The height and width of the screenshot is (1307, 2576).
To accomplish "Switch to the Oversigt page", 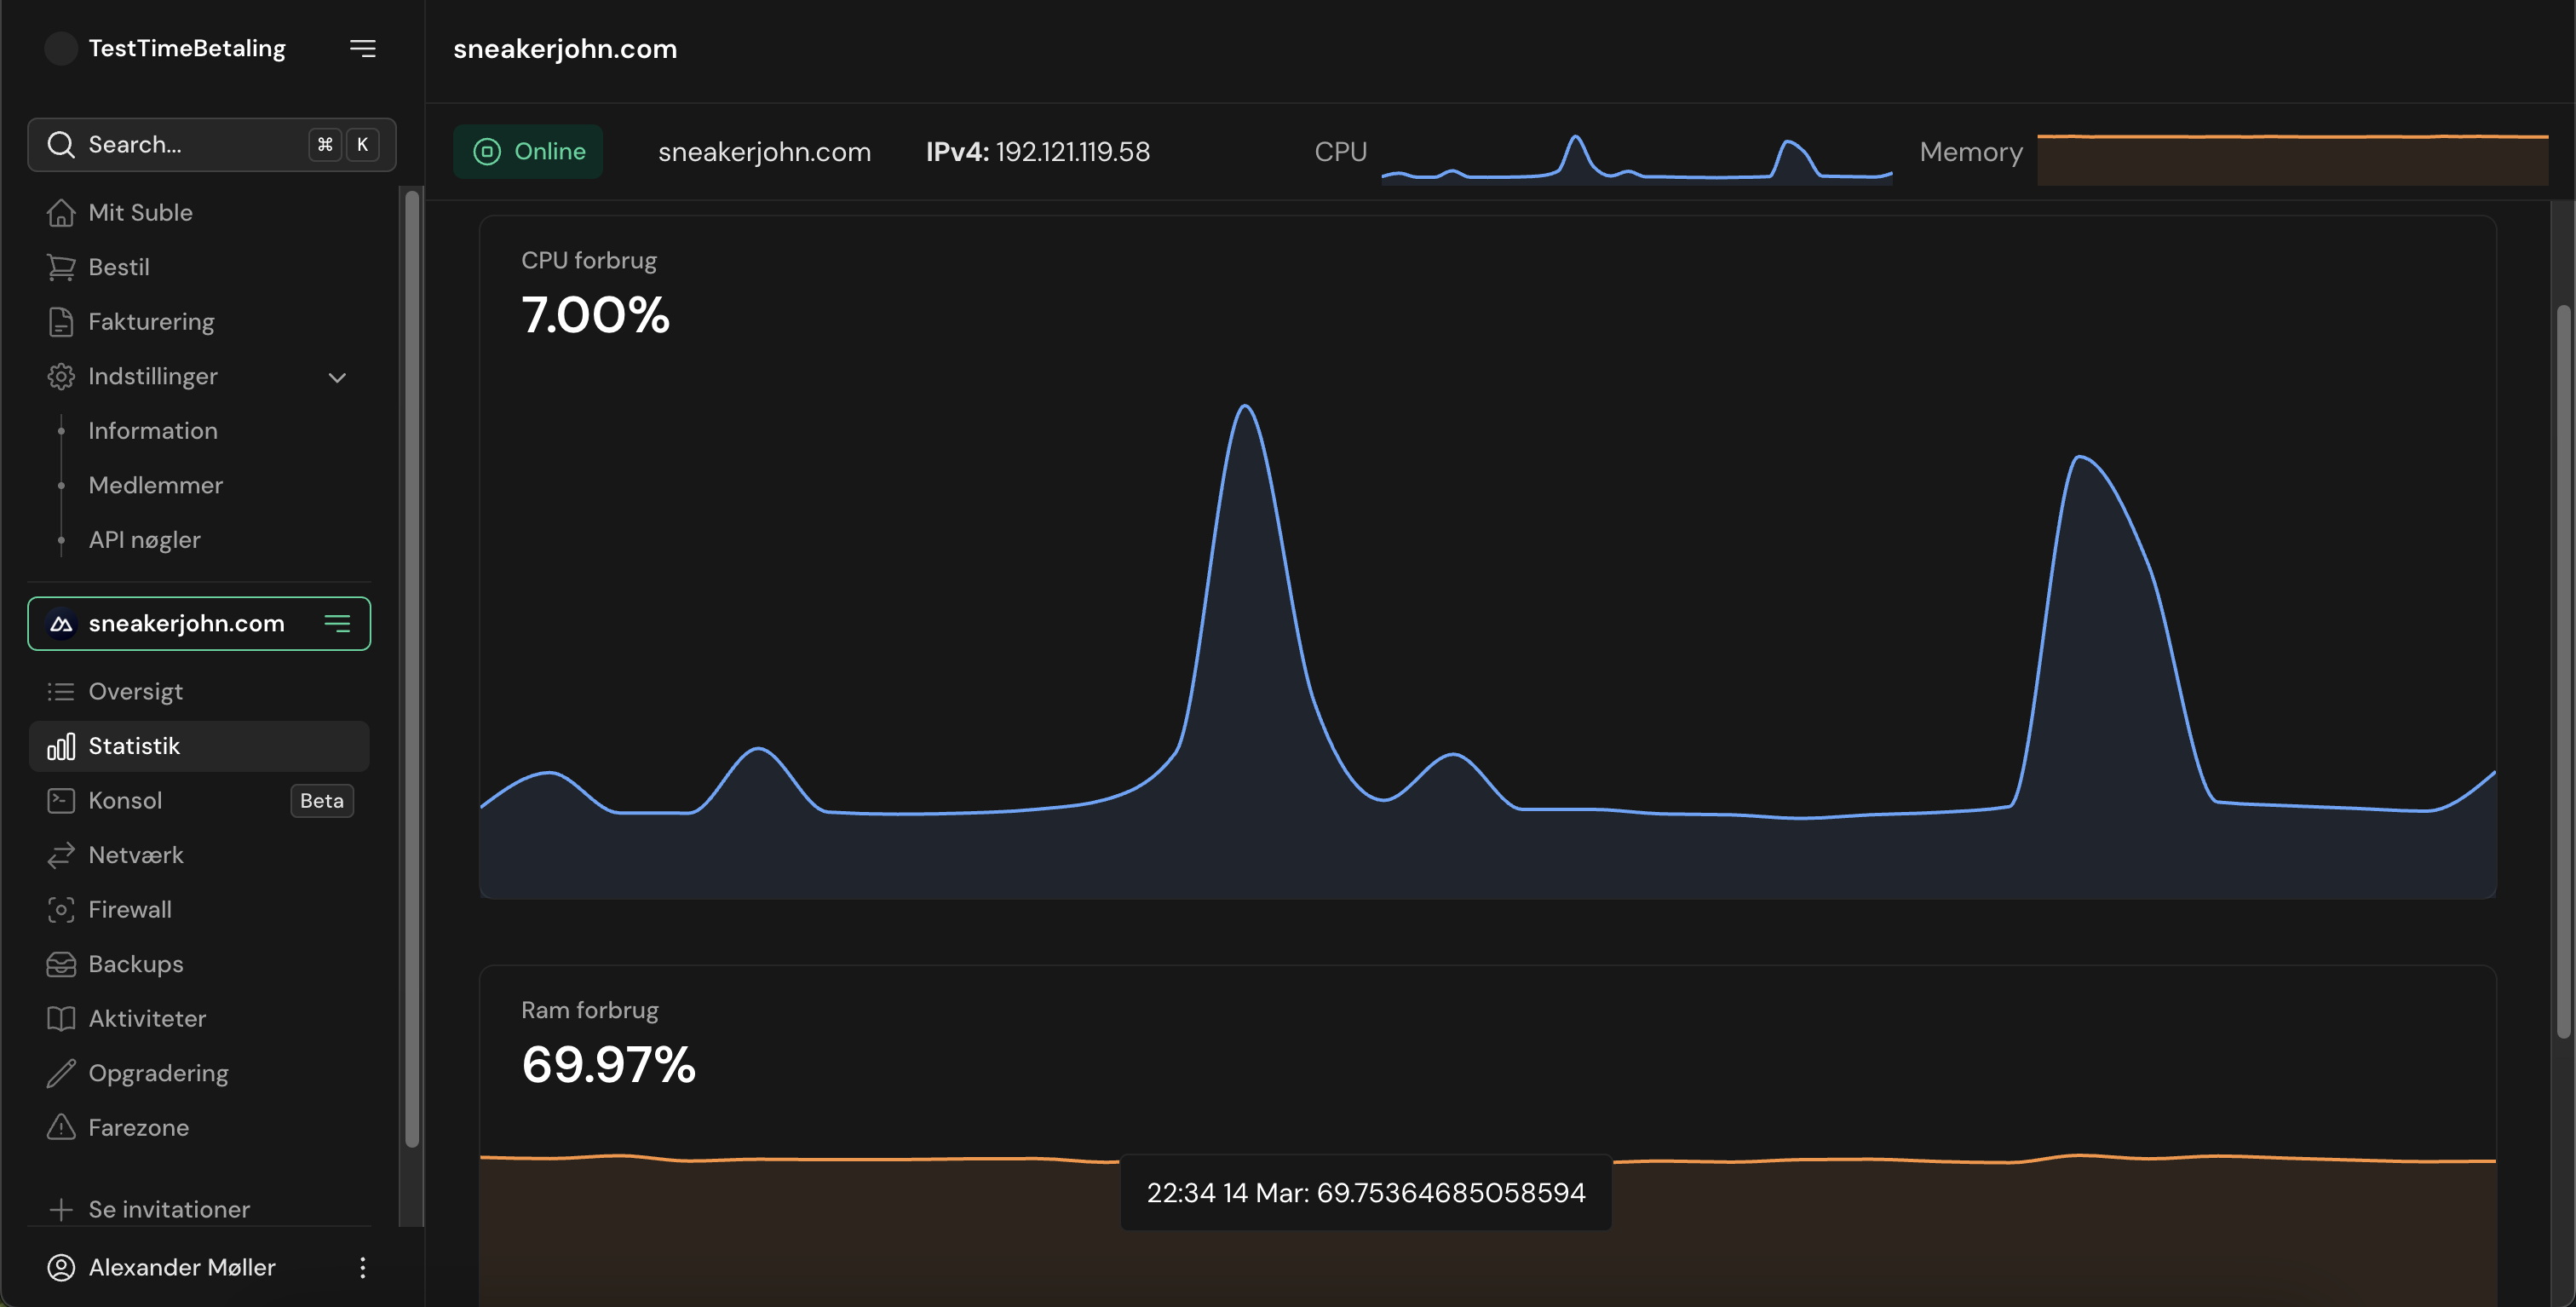I will [135, 691].
